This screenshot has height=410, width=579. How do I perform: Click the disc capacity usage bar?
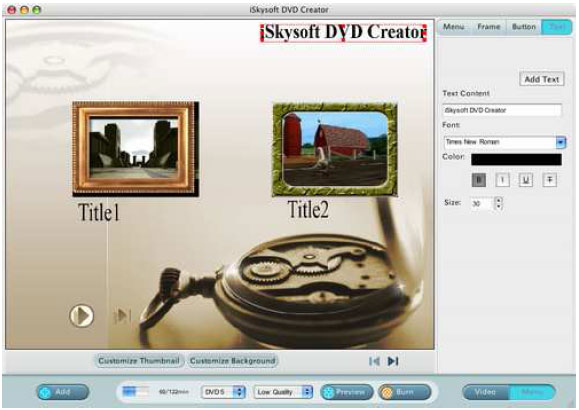coord(136,391)
